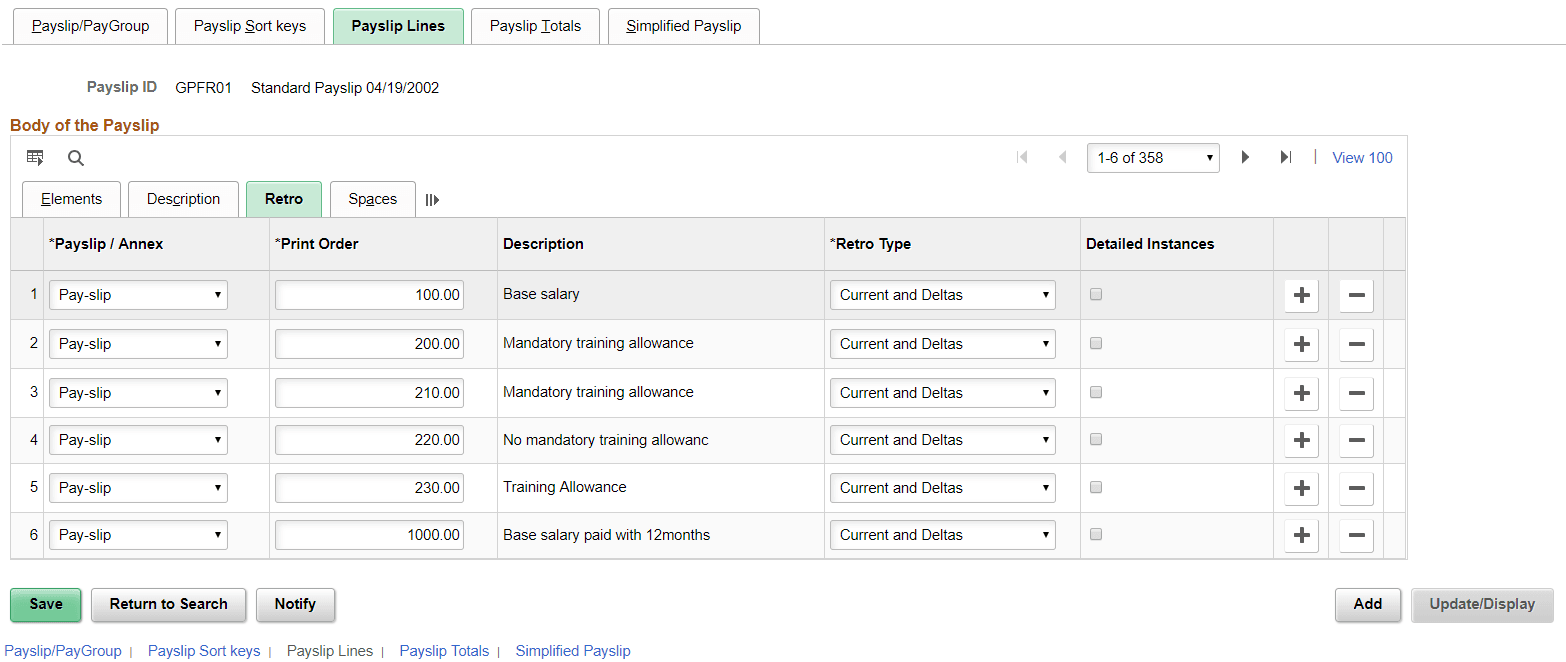Expand the 1-6 of 358 row selector
The width and height of the screenshot is (1566, 662).
pos(1153,158)
